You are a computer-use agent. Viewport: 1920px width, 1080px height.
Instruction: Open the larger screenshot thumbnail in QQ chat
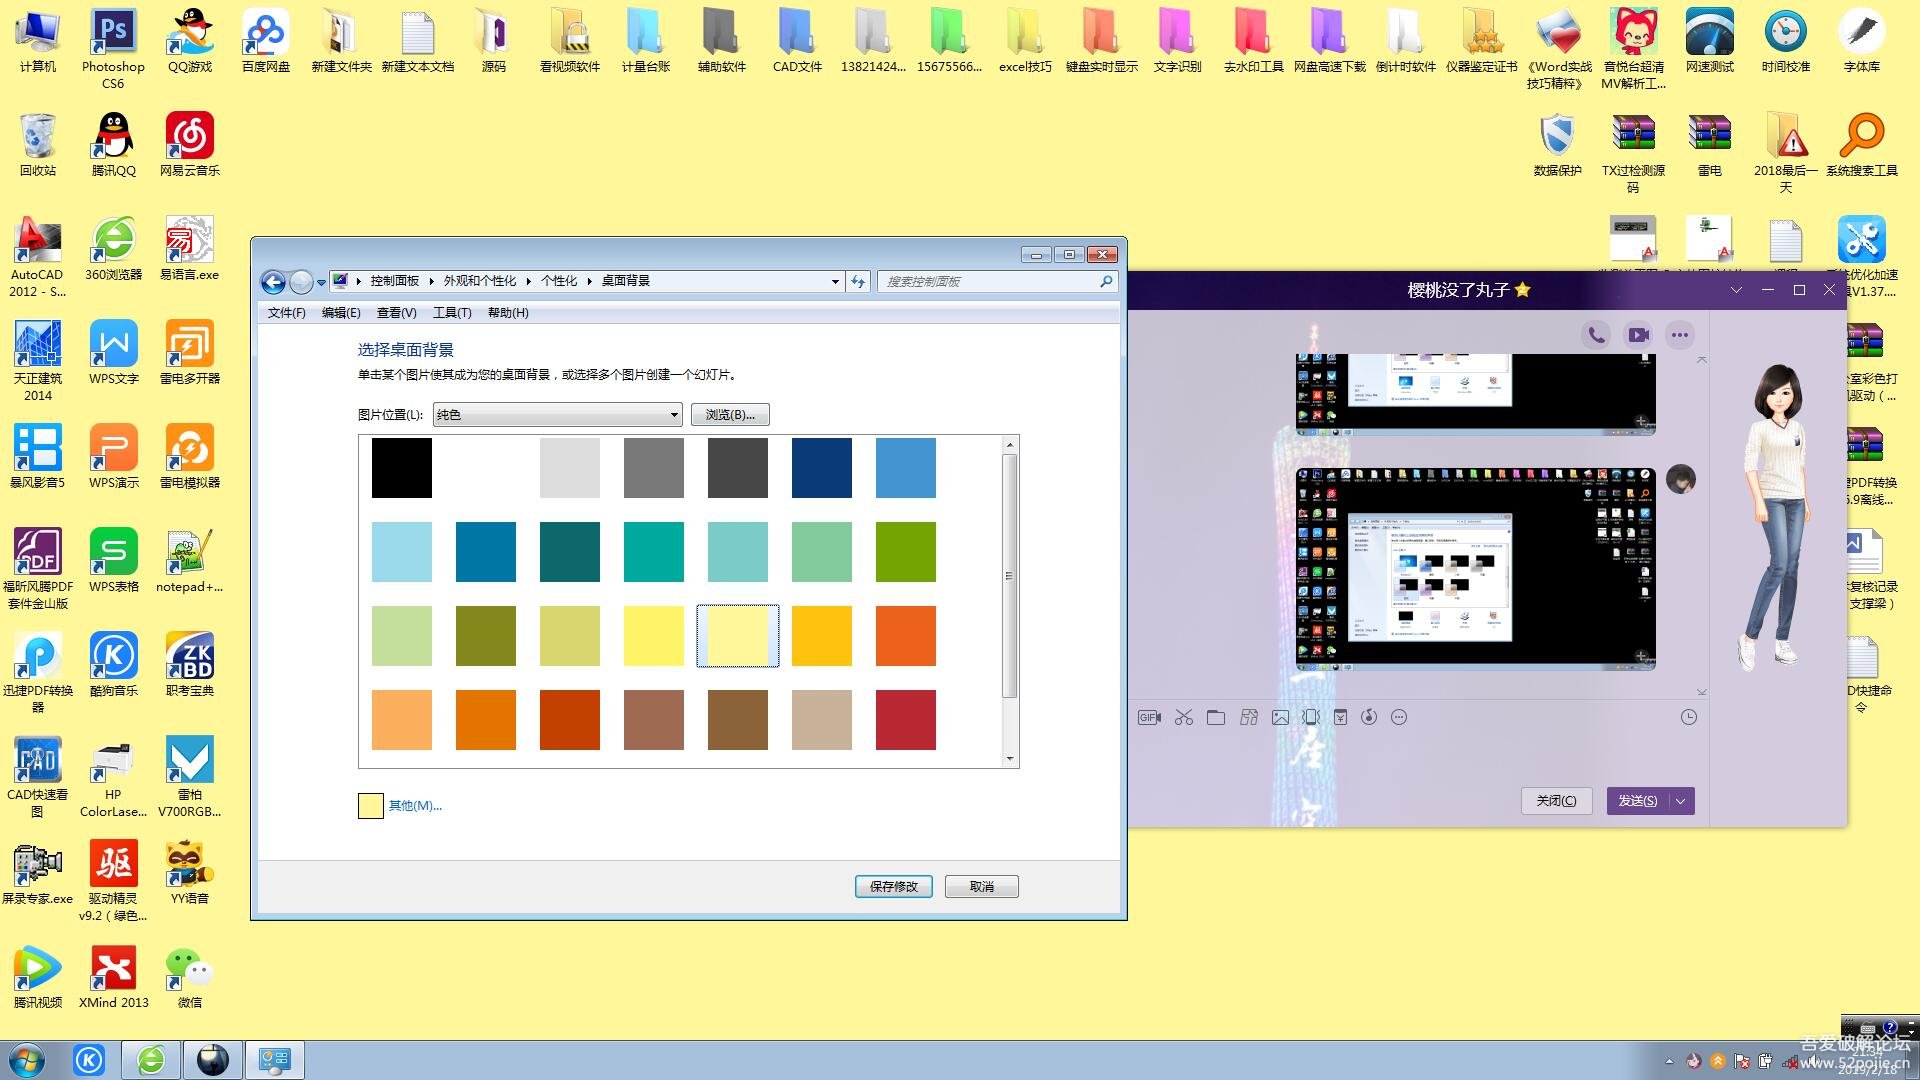1476,568
